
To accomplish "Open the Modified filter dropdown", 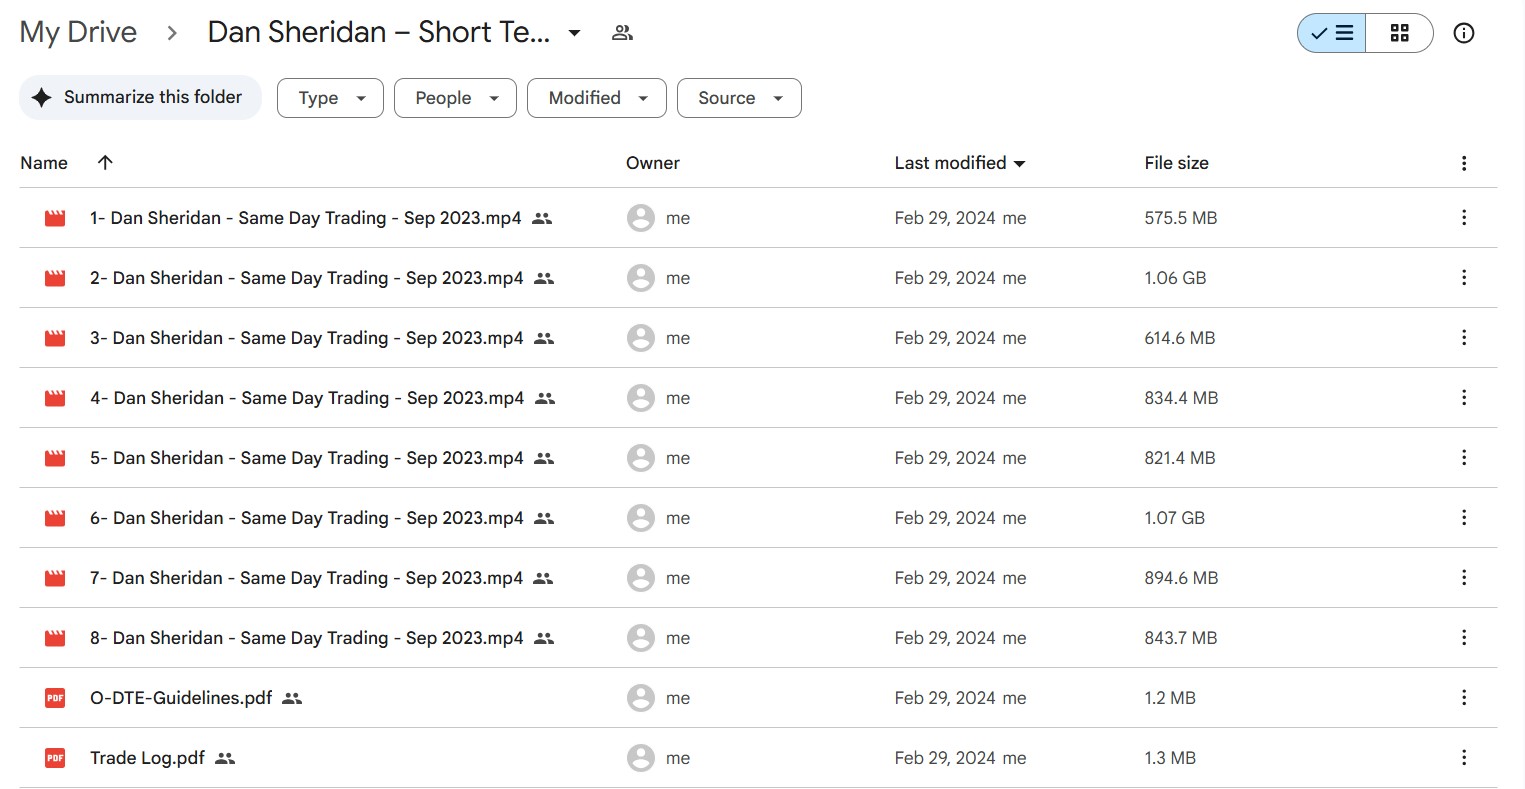I will point(596,98).
